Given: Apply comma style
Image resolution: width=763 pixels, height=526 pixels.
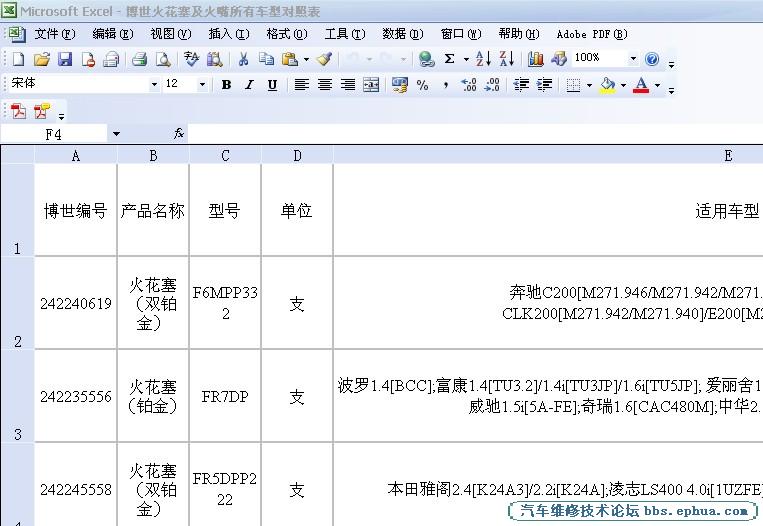Looking at the screenshot, I should pyautogui.click(x=446, y=85).
